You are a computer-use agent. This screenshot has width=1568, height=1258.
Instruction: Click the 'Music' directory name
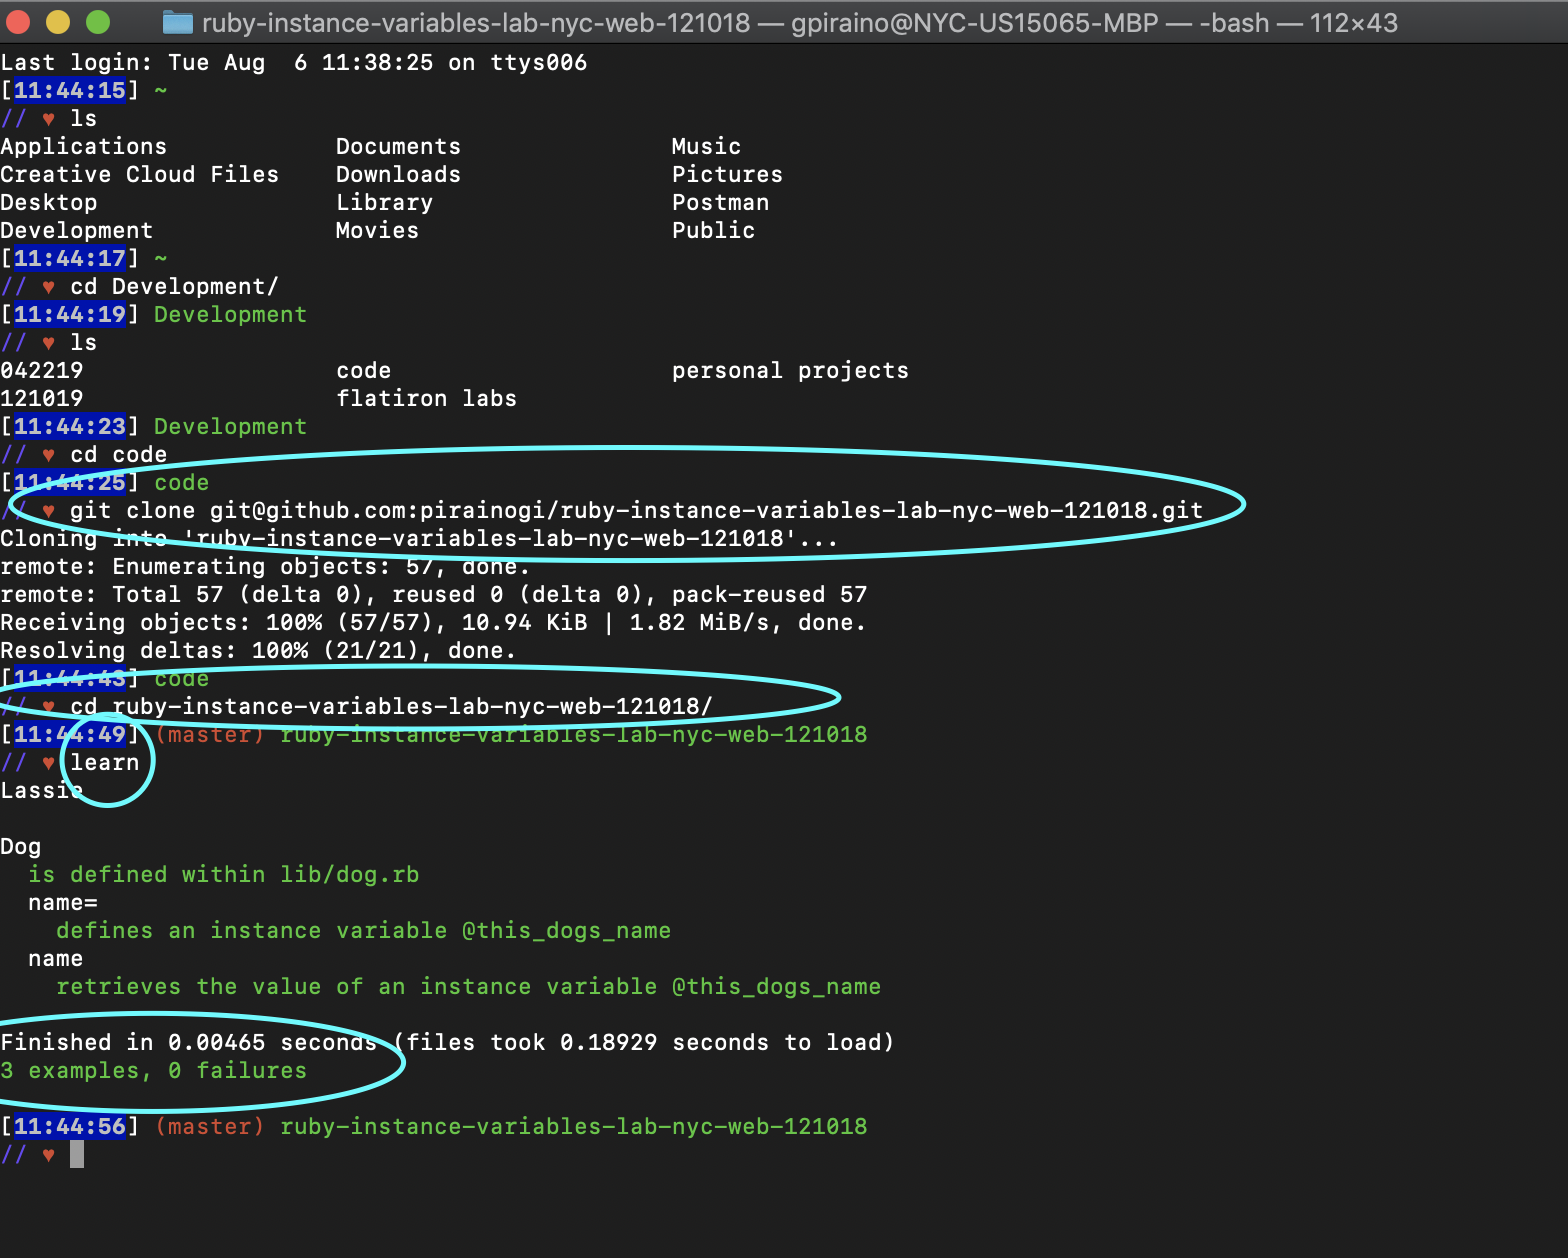coord(707,146)
